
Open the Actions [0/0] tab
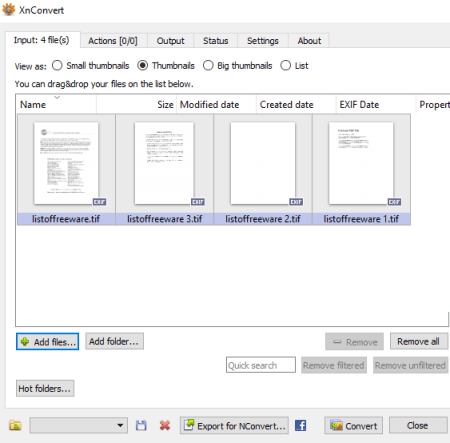[x=113, y=41]
